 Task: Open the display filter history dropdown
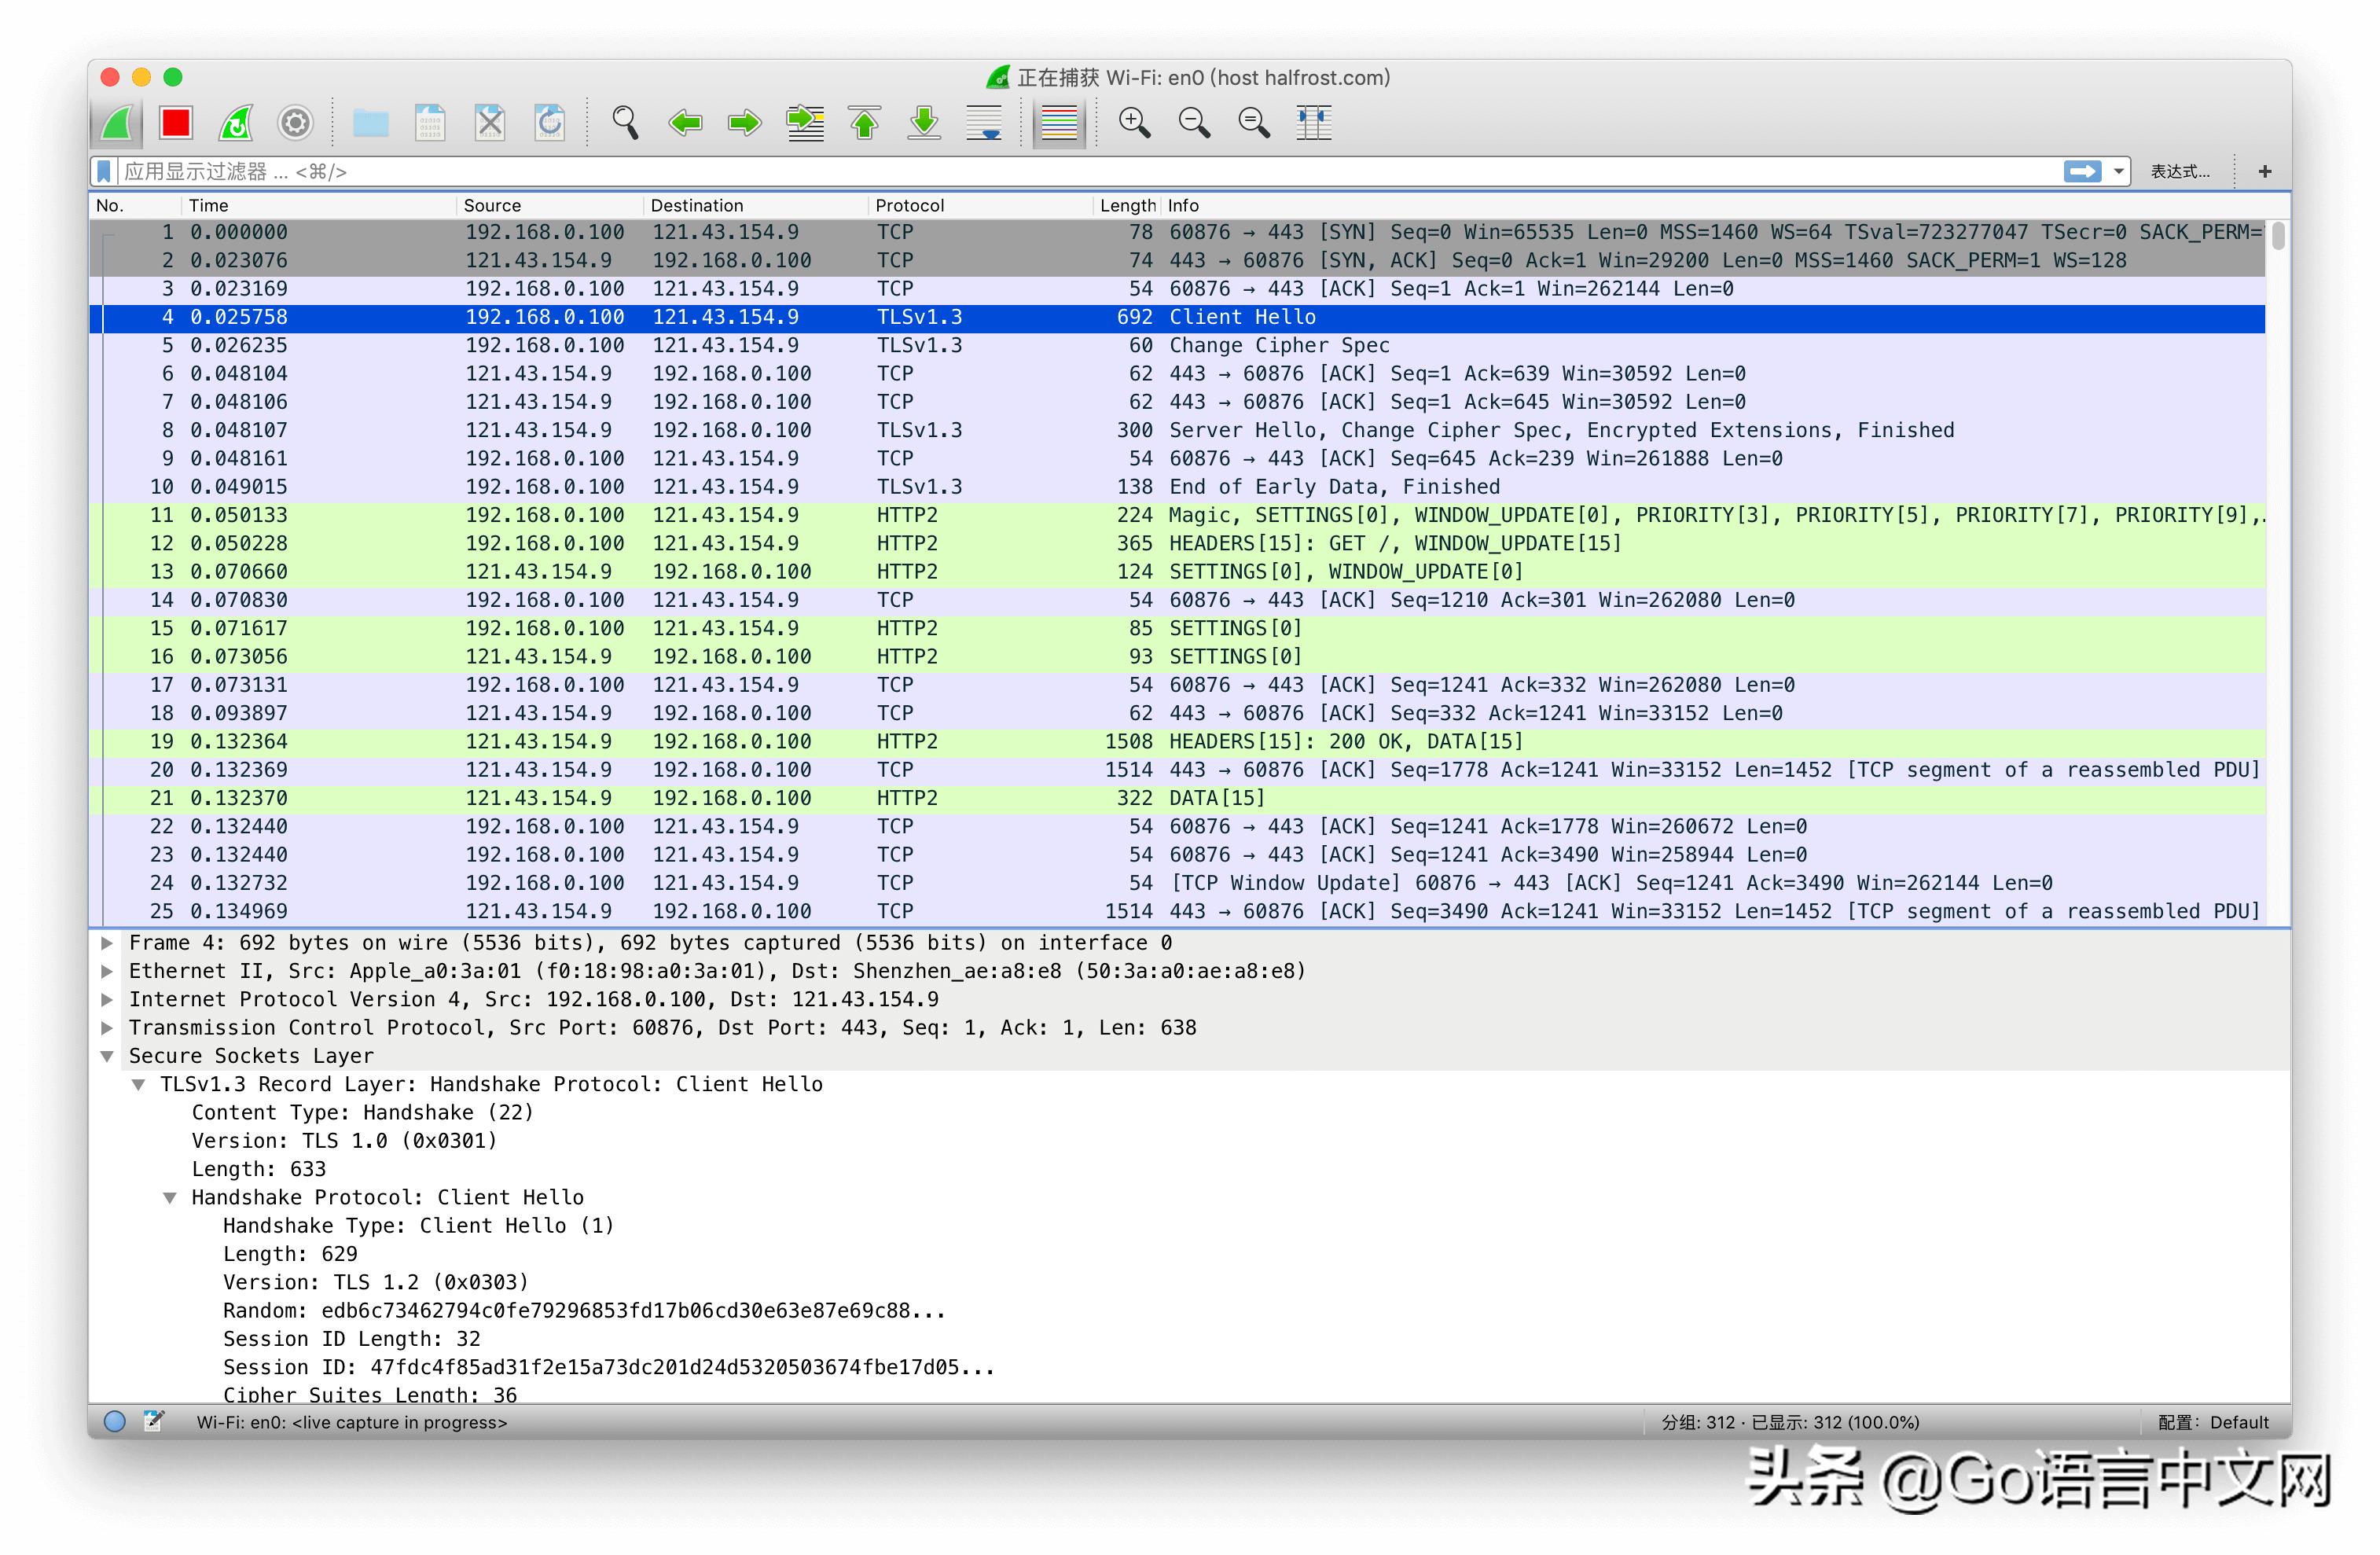[x=2118, y=172]
